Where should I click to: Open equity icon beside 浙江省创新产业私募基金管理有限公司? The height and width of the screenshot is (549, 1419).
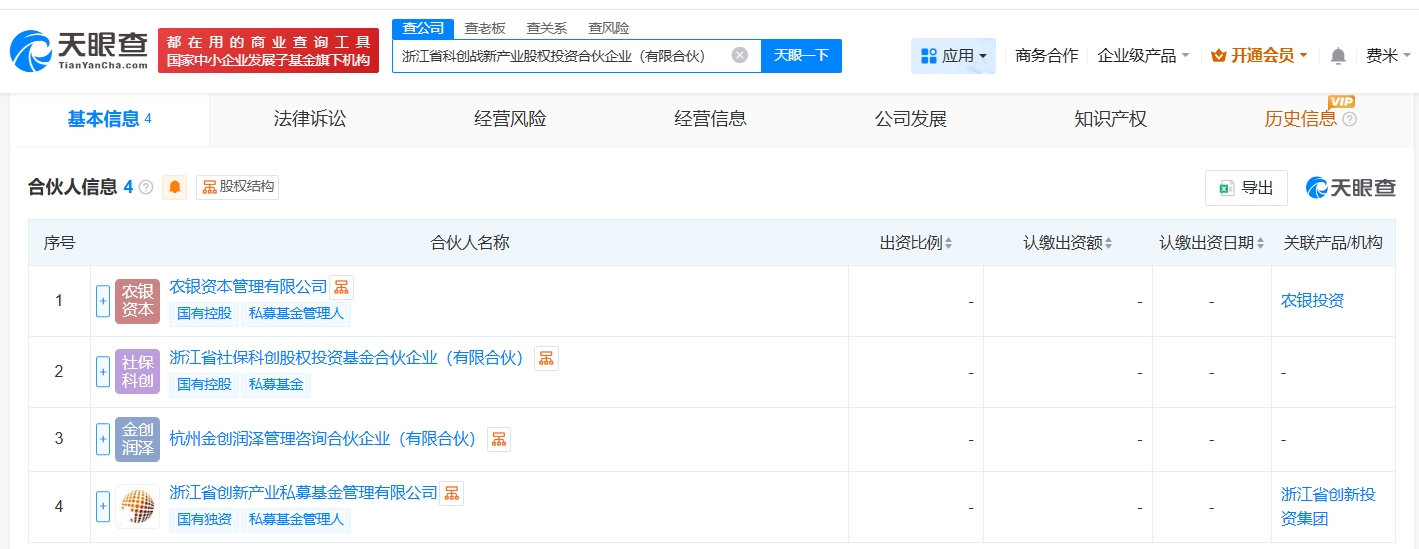coord(452,493)
